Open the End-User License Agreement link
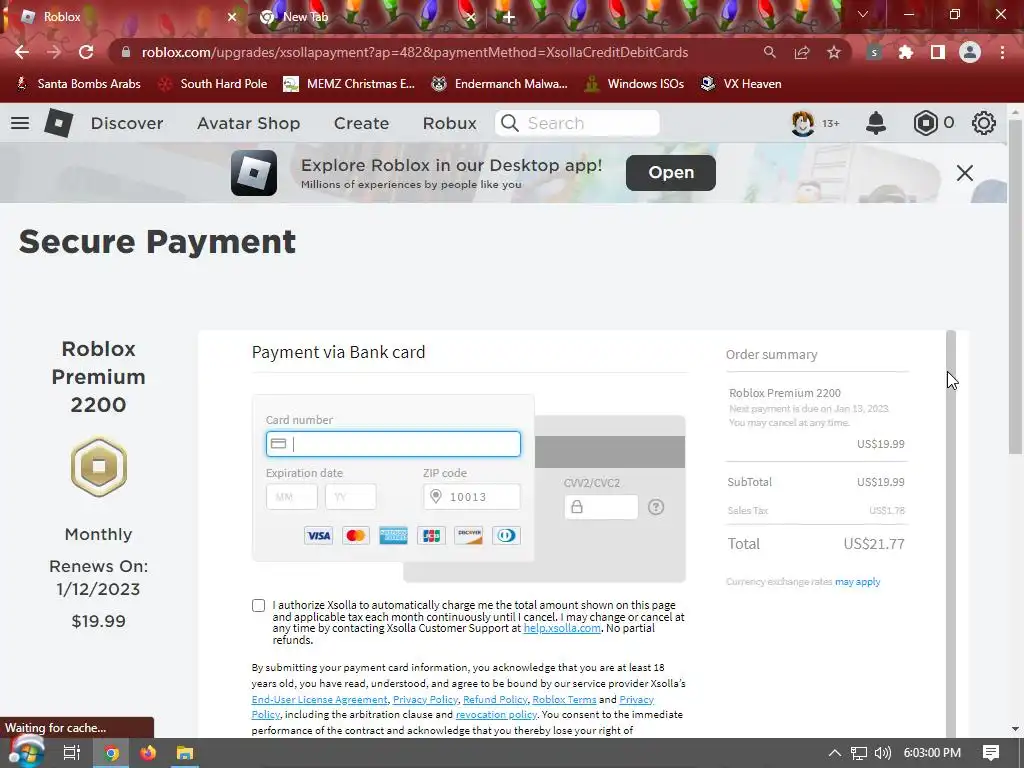Image resolution: width=1024 pixels, height=768 pixels. 319,699
